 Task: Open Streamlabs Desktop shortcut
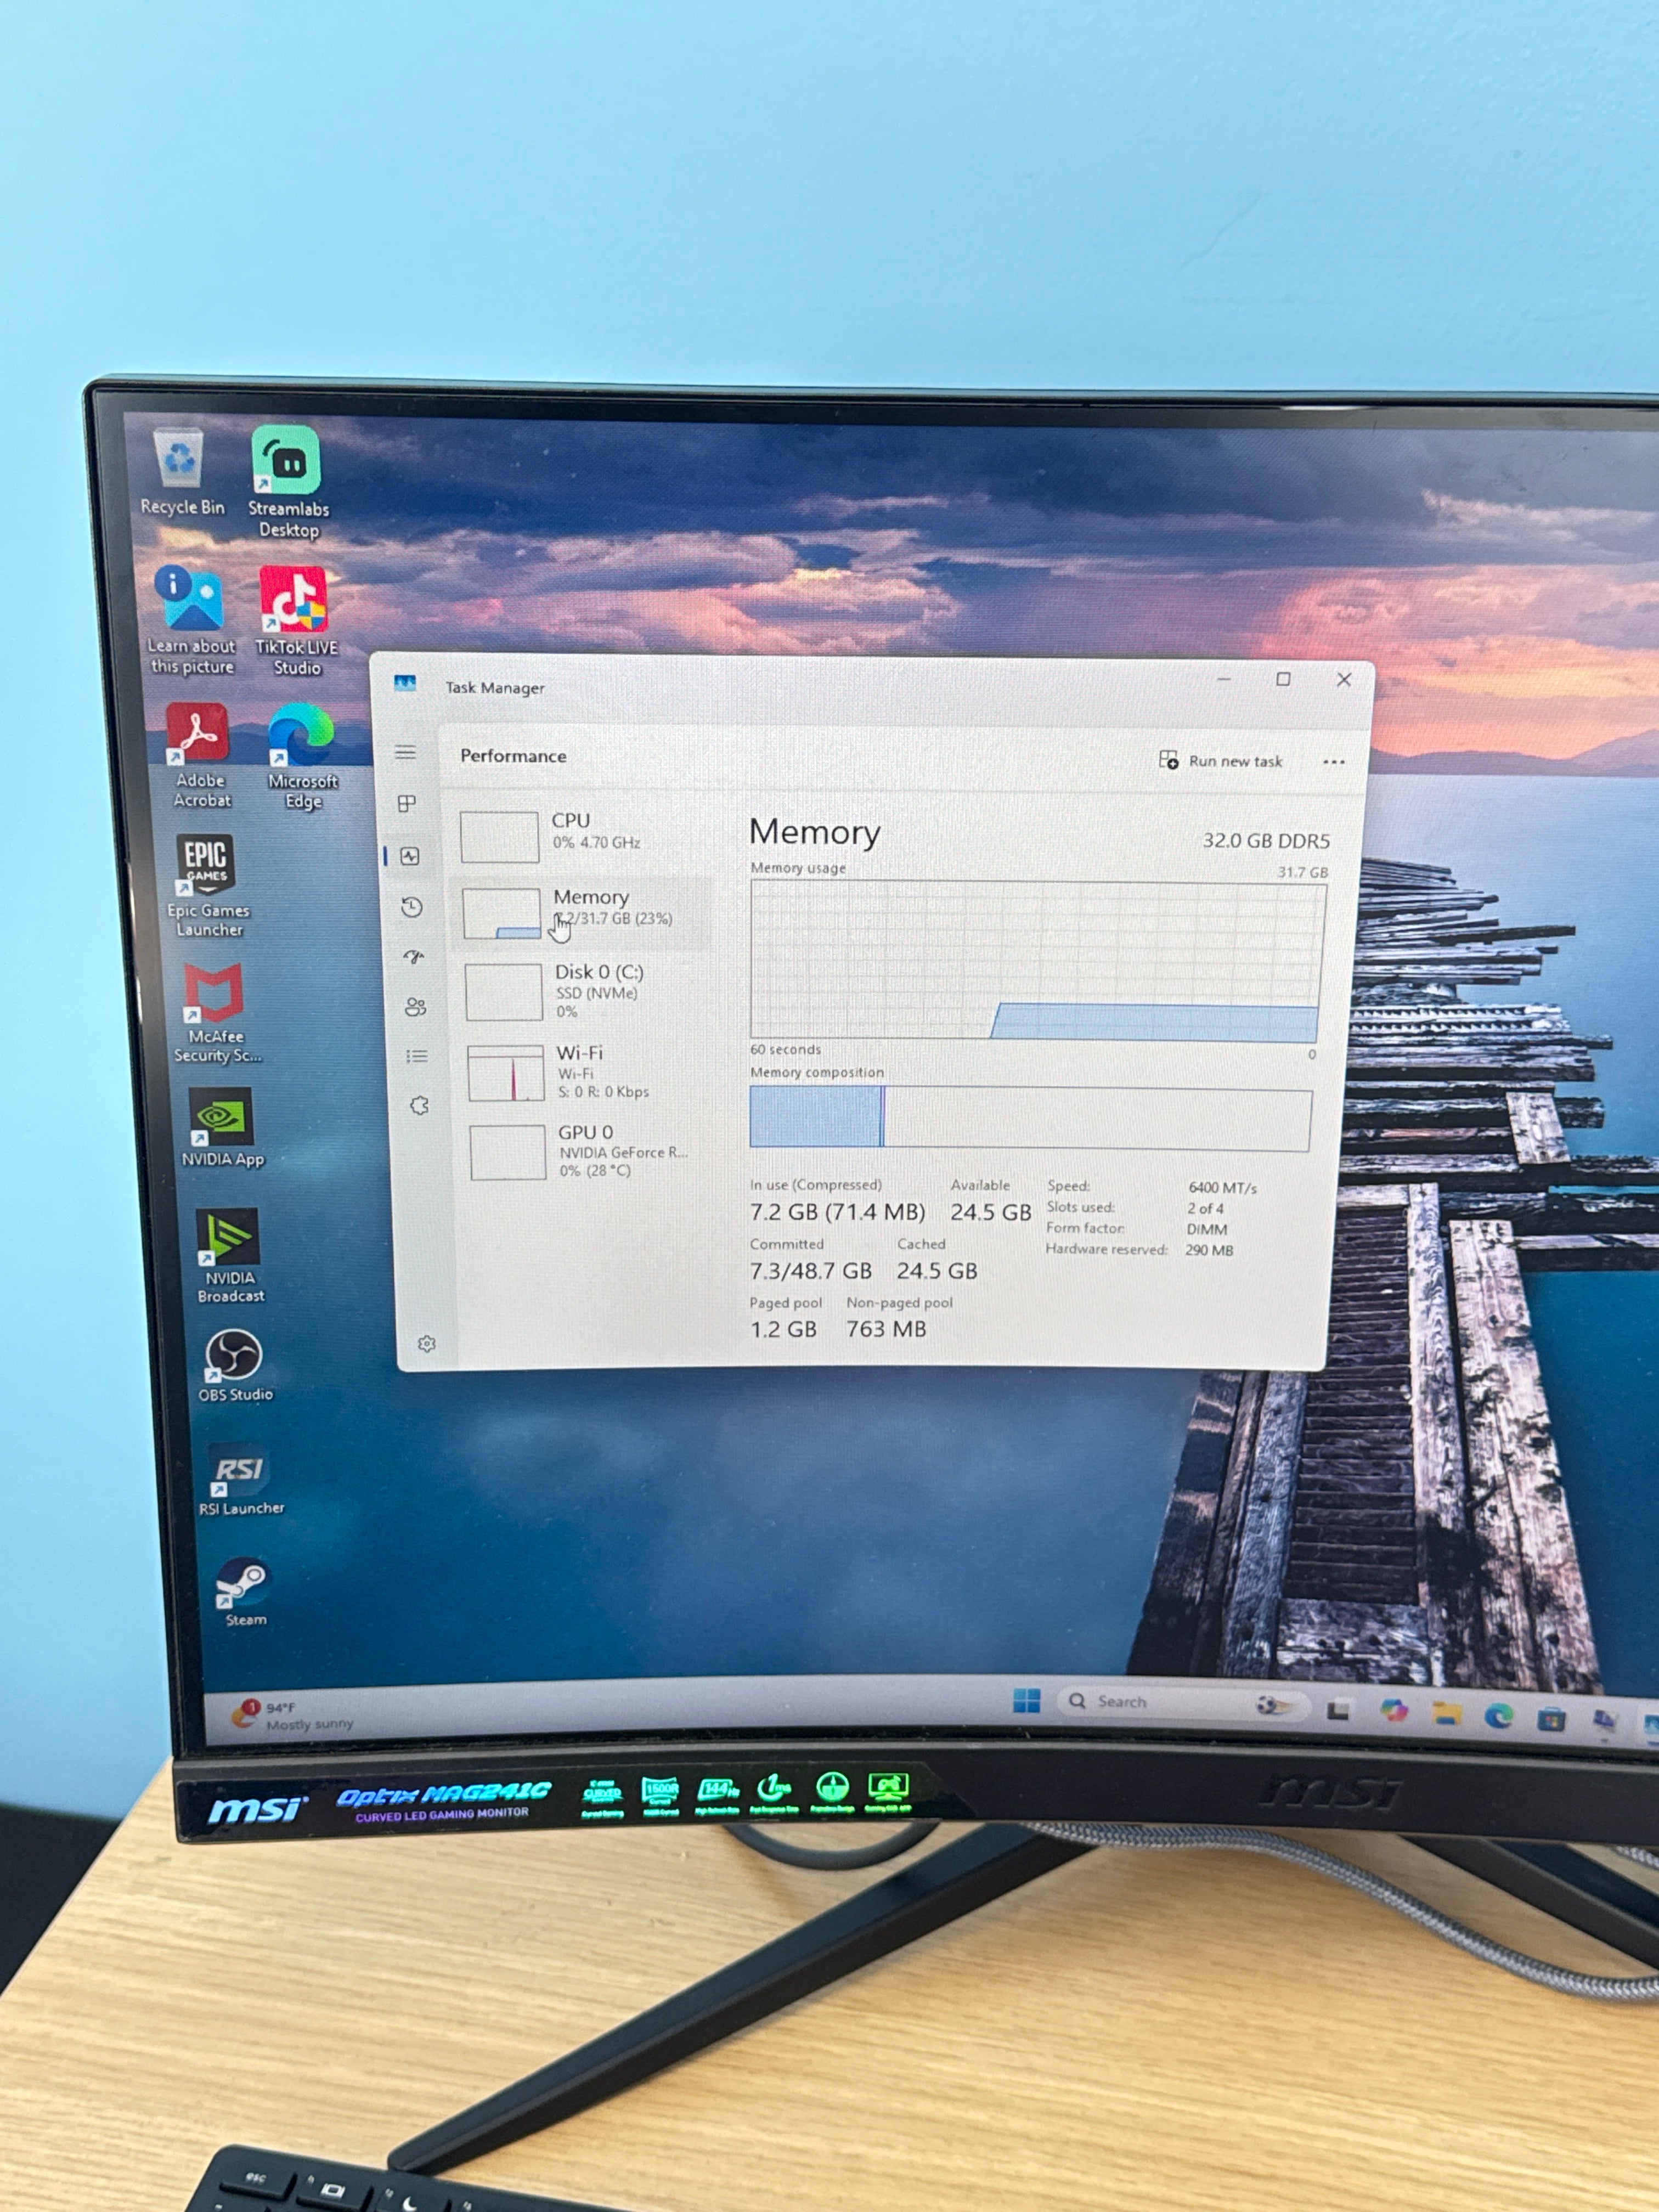pyautogui.click(x=288, y=482)
